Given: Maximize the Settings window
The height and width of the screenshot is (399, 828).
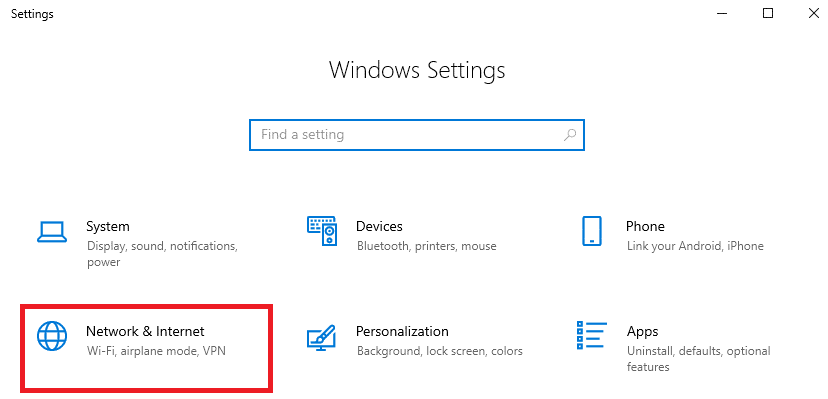Looking at the screenshot, I should click(x=768, y=13).
